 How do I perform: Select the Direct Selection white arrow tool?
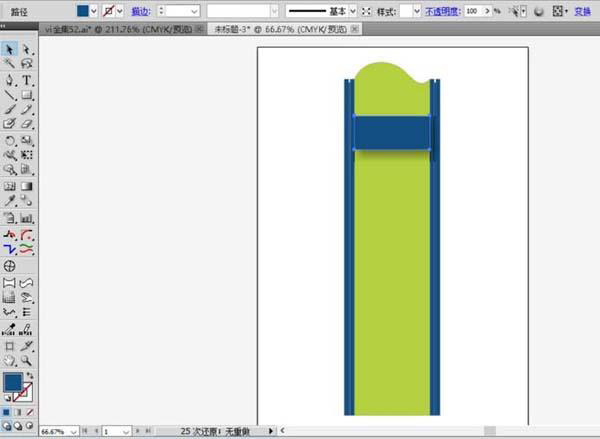[x=27, y=49]
